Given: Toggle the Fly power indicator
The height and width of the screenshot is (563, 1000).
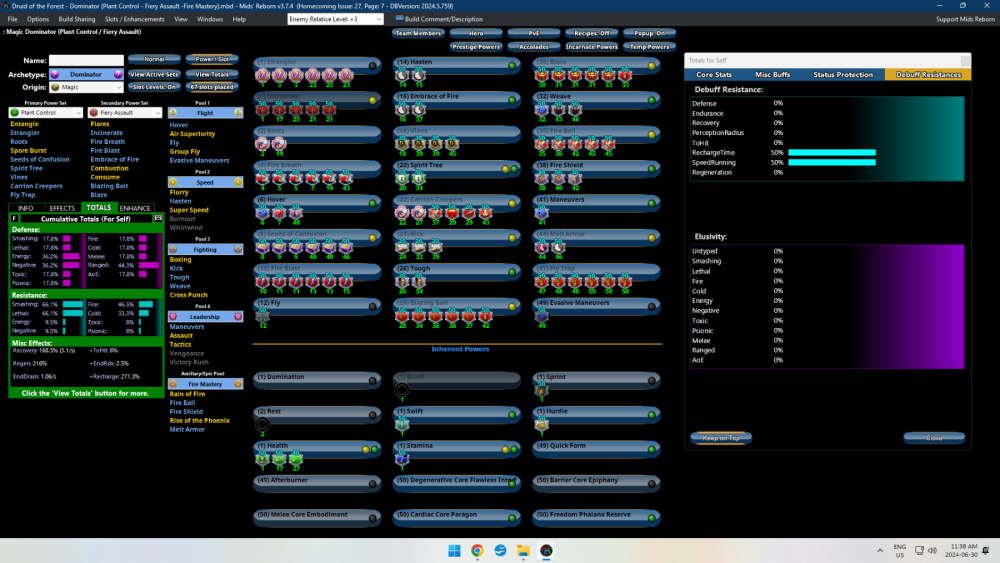Looking at the screenshot, I should [373, 307].
